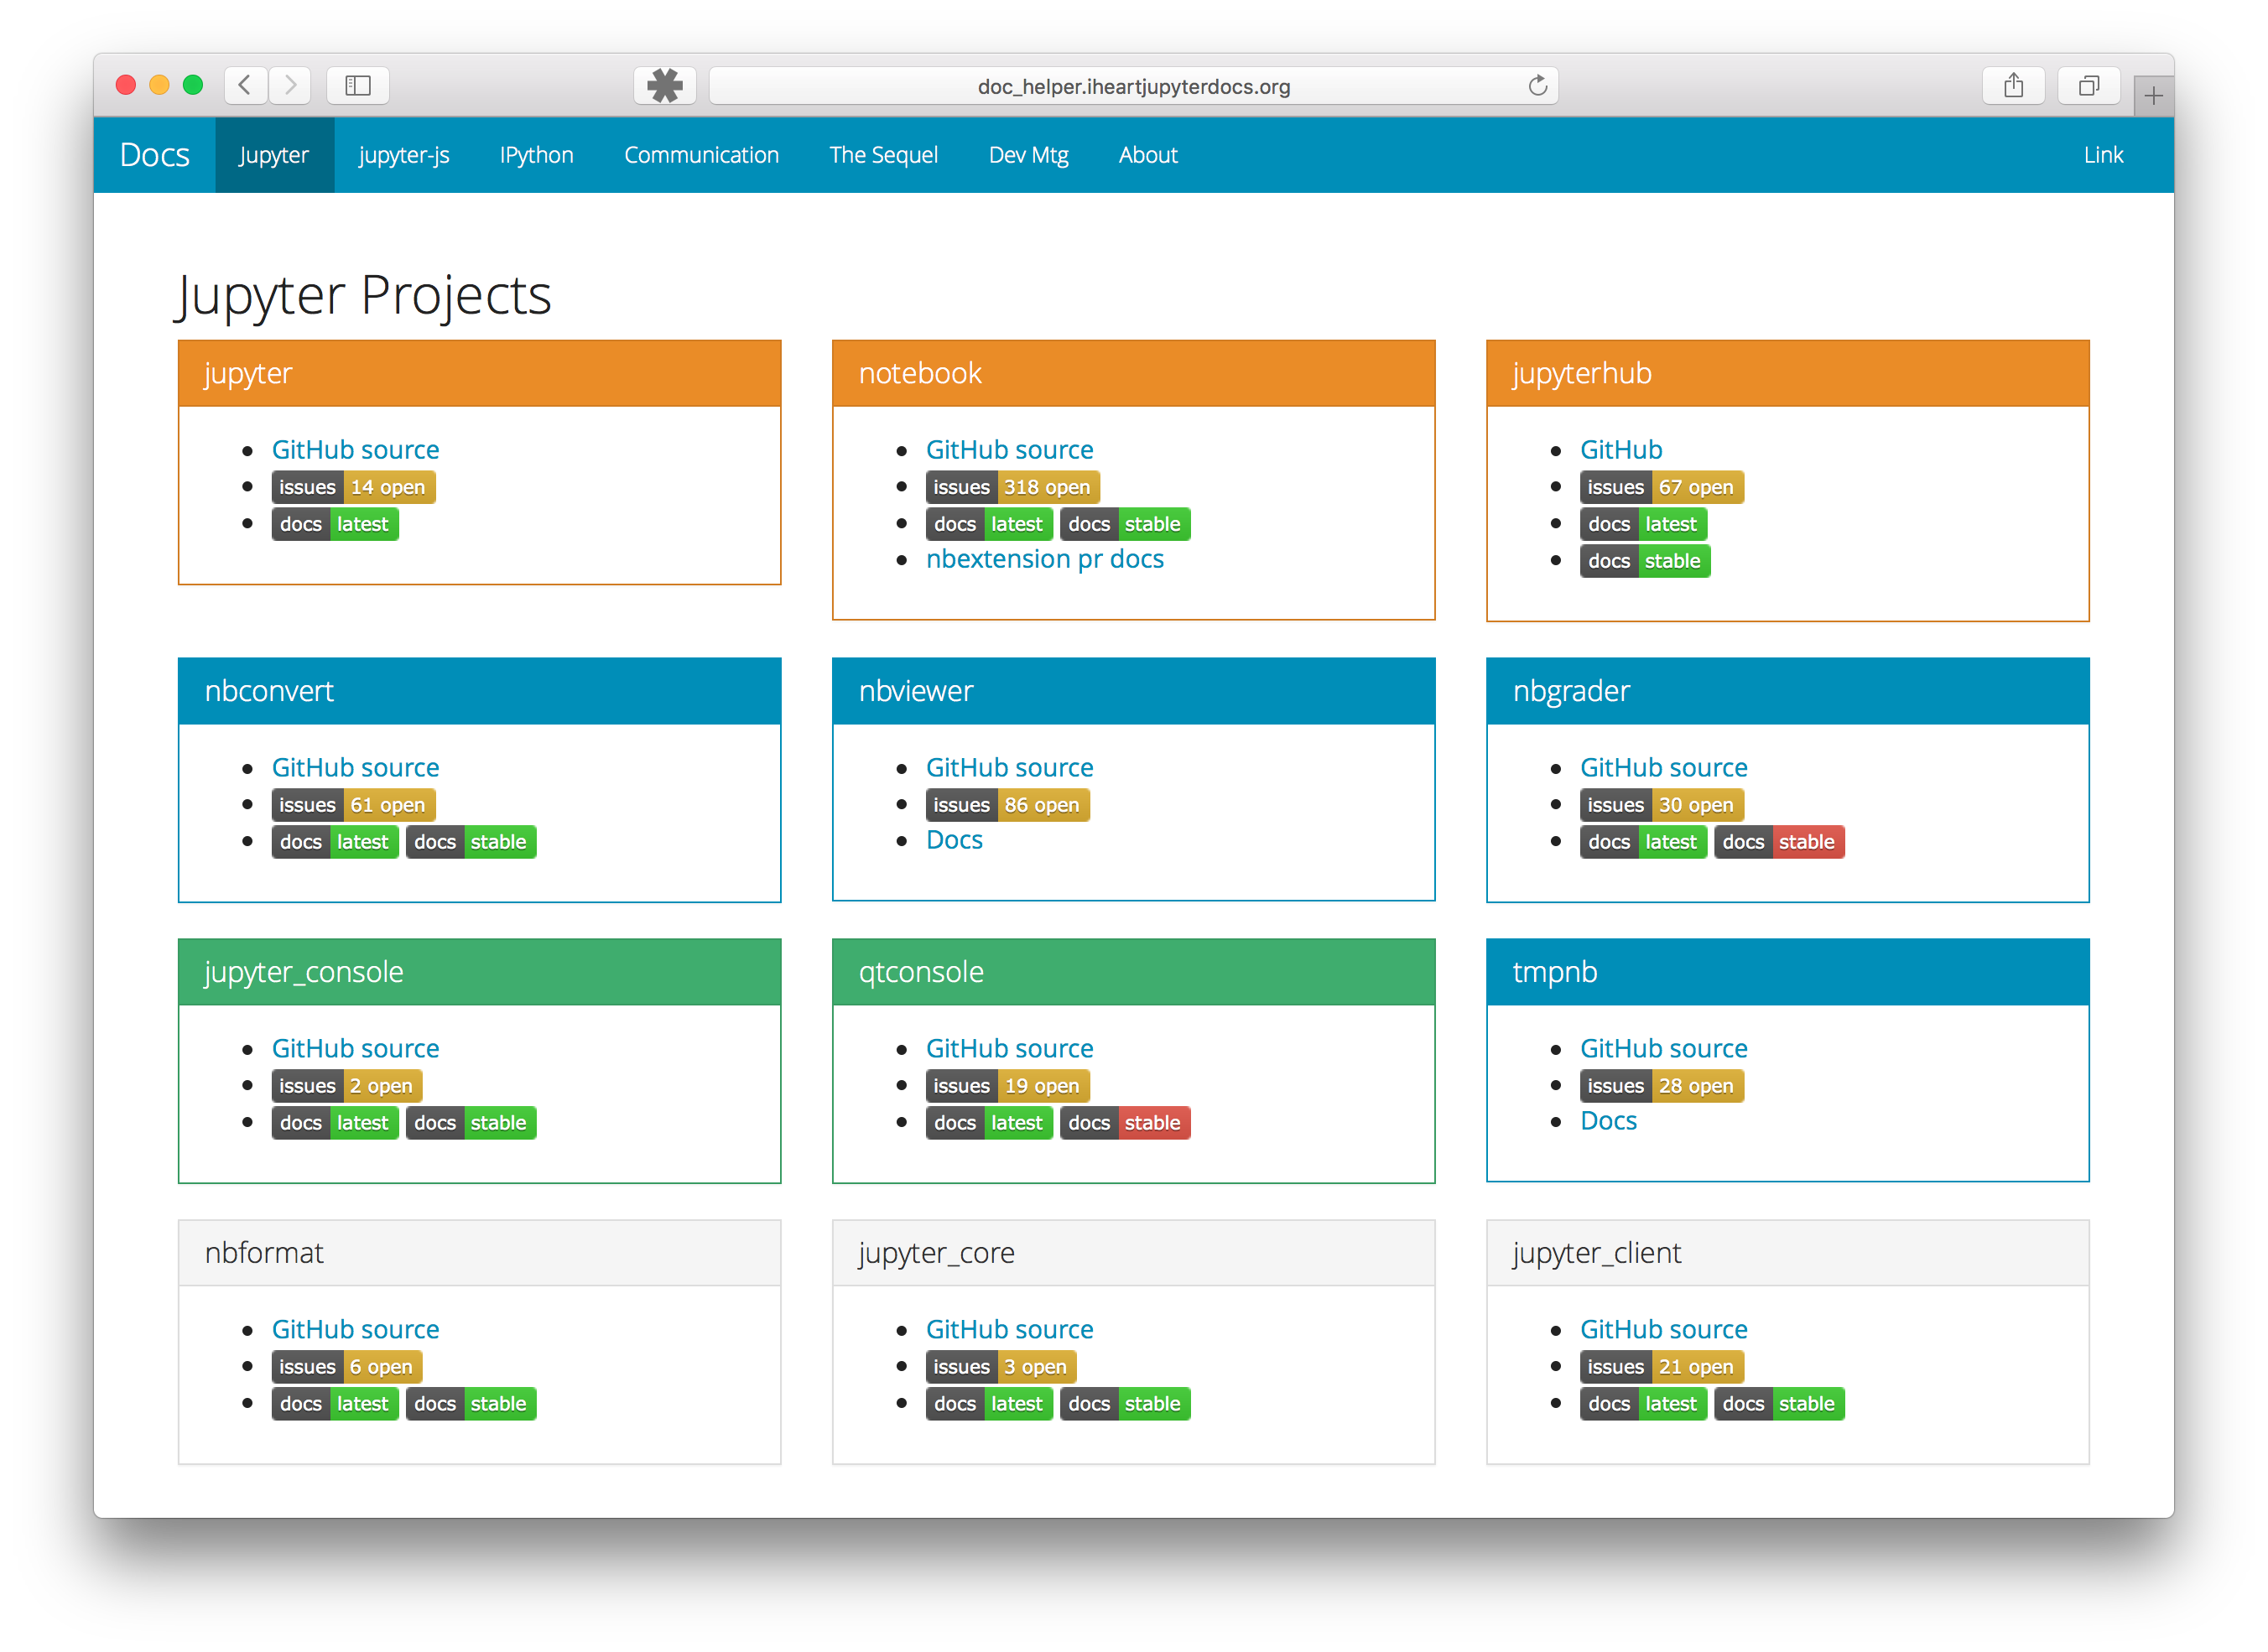Click nbgrader red docs stable badge
The image size is (2268, 1652).
pyautogui.click(x=1779, y=842)
